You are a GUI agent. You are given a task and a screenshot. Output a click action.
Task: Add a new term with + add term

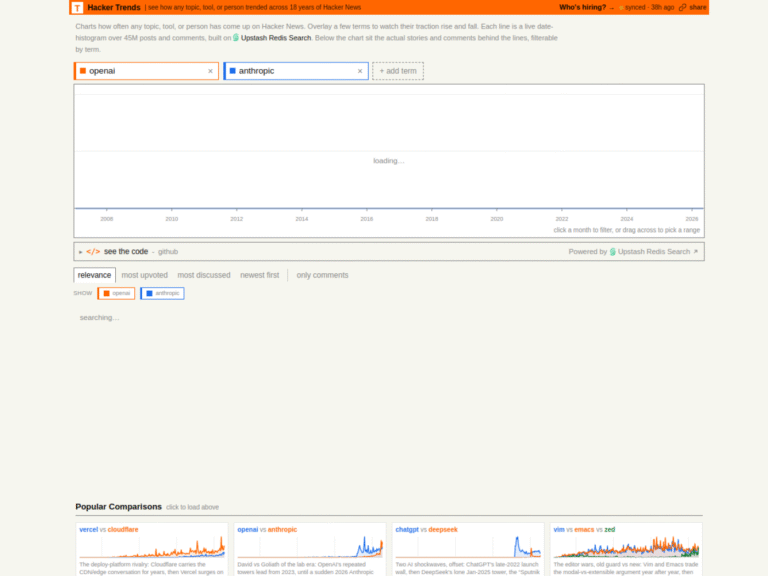pyautogui.click(x=398, y=71)
